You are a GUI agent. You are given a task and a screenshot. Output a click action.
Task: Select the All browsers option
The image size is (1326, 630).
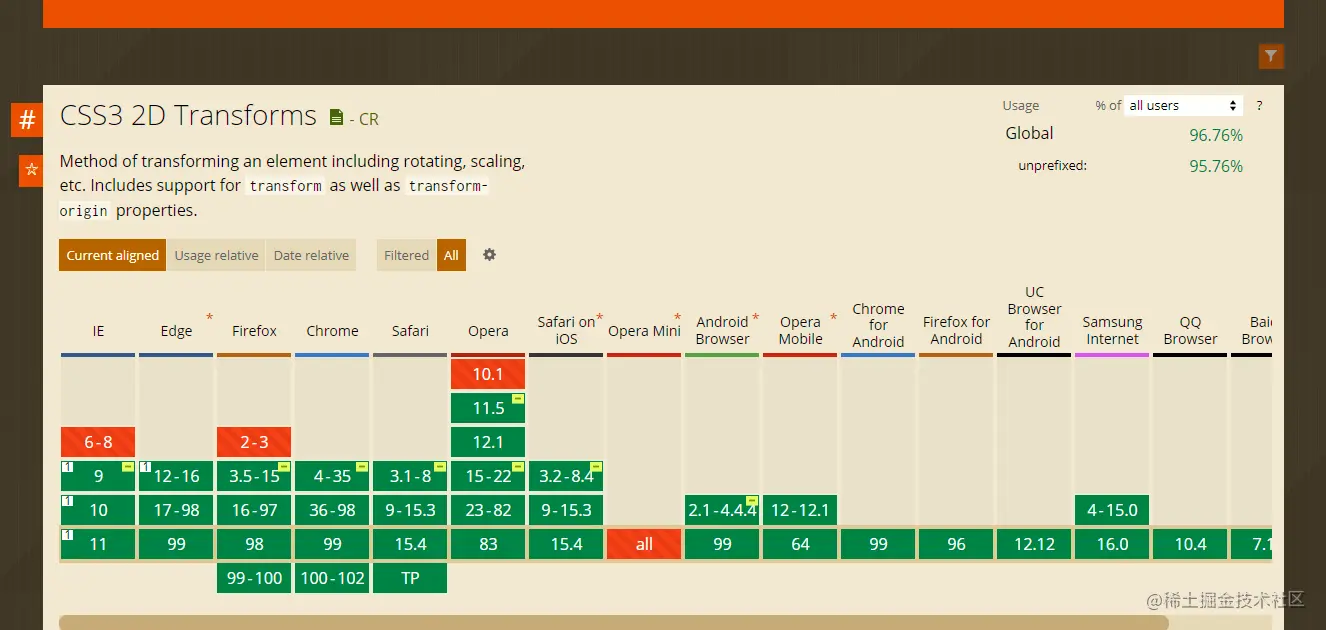pos(451,255)
